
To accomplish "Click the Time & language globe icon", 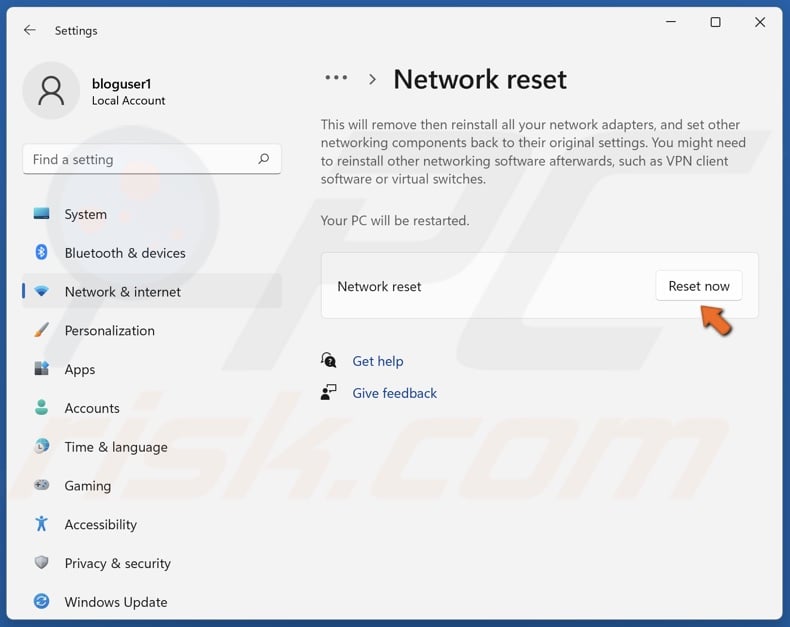I will 41,446.
